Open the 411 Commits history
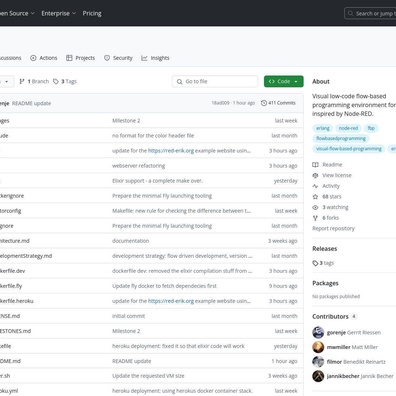Viewport: 396px width, 396px height. click(278, 103)
